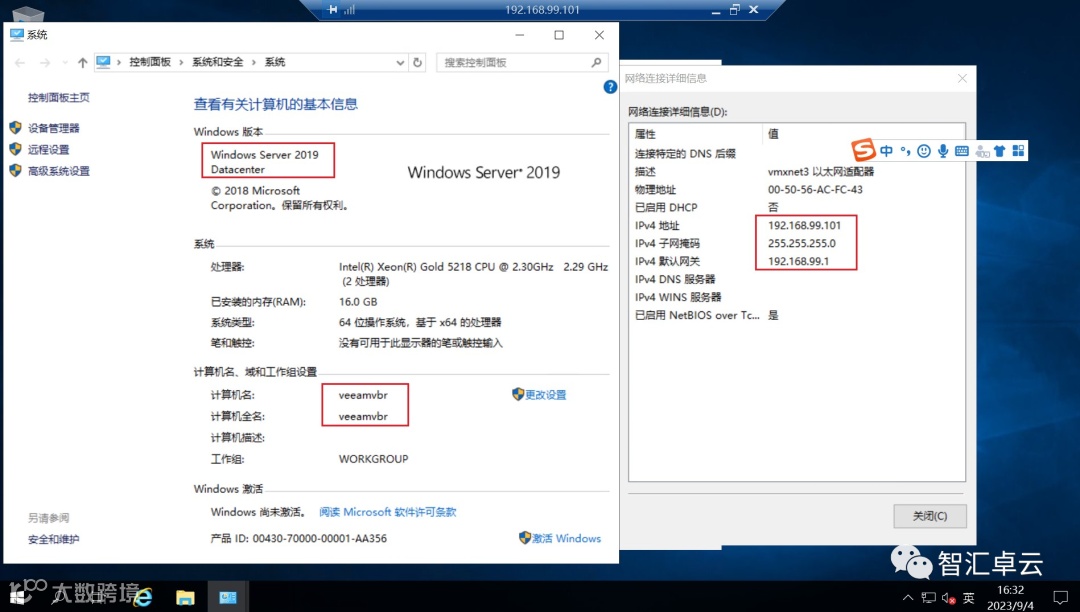The height and width of the screenshot is (612, 1080).
Task: Click the help question mark icon
Action: (610, 87)
